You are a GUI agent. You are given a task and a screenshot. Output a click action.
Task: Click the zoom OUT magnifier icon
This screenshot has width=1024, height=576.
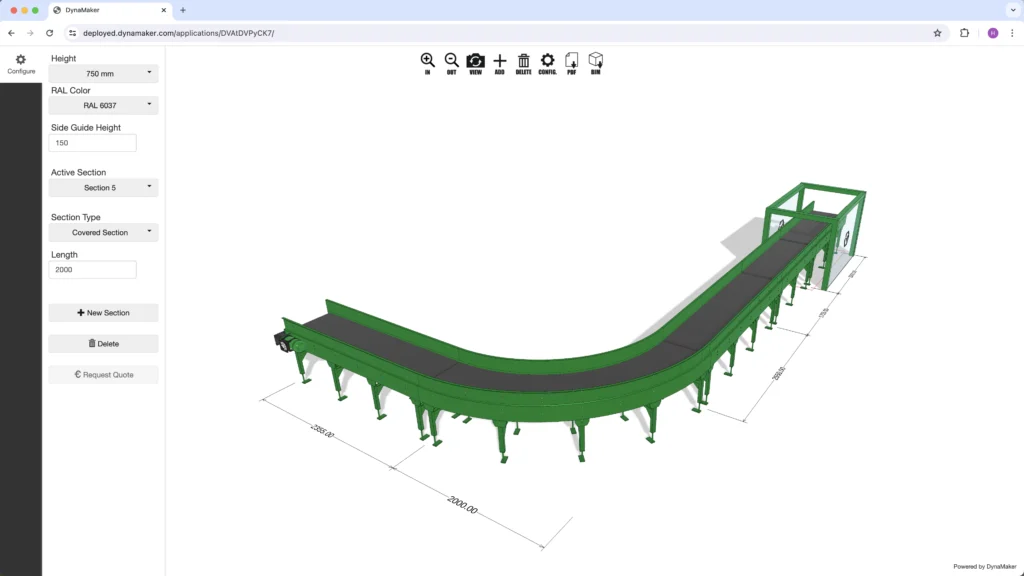(x=451, y=62)
